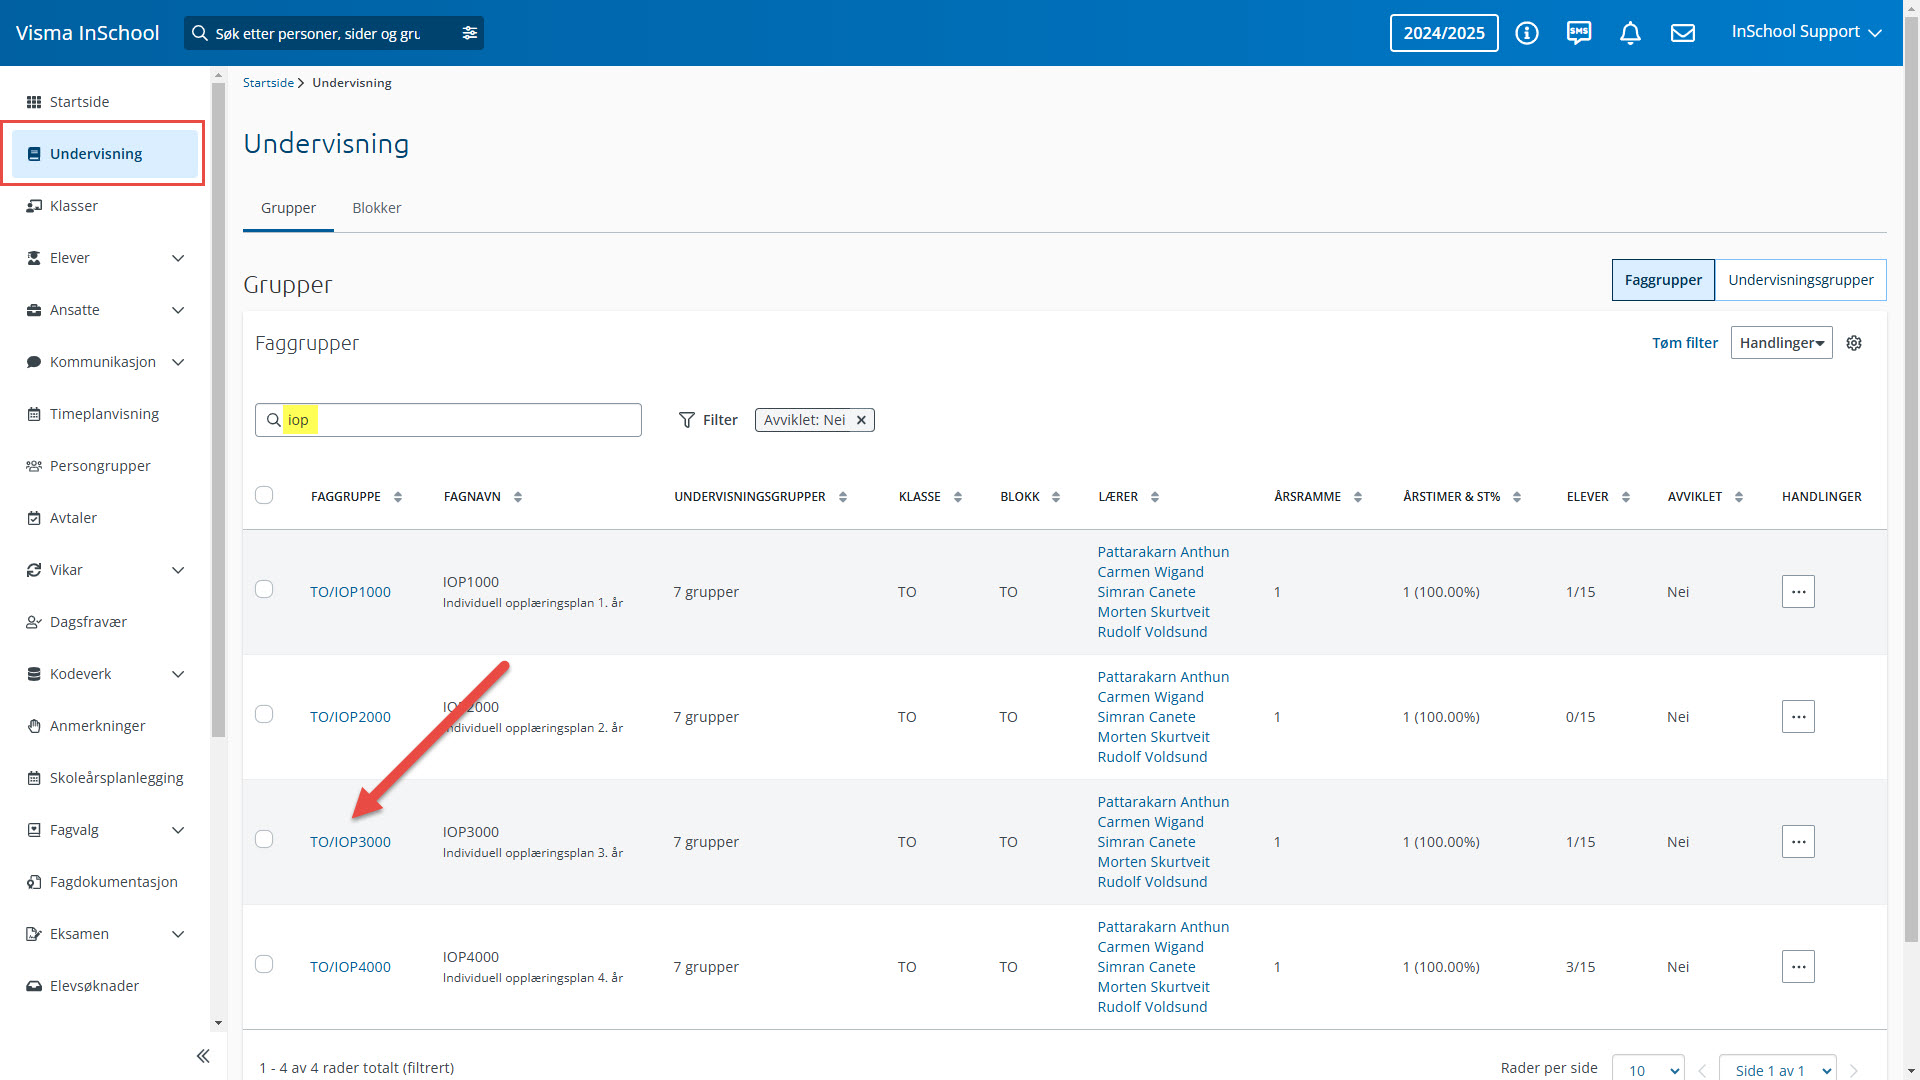Tick the select-all checkbox in the table header
Viewport: 1920px width, 1080px height.
(x=264, y=495)
